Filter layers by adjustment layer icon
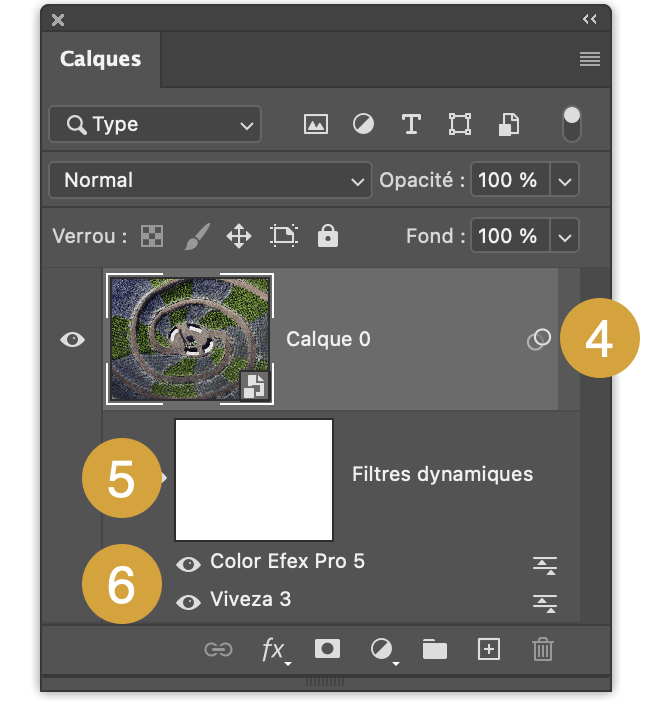Viewport: 654px width, 706px height. click(363, 124)
